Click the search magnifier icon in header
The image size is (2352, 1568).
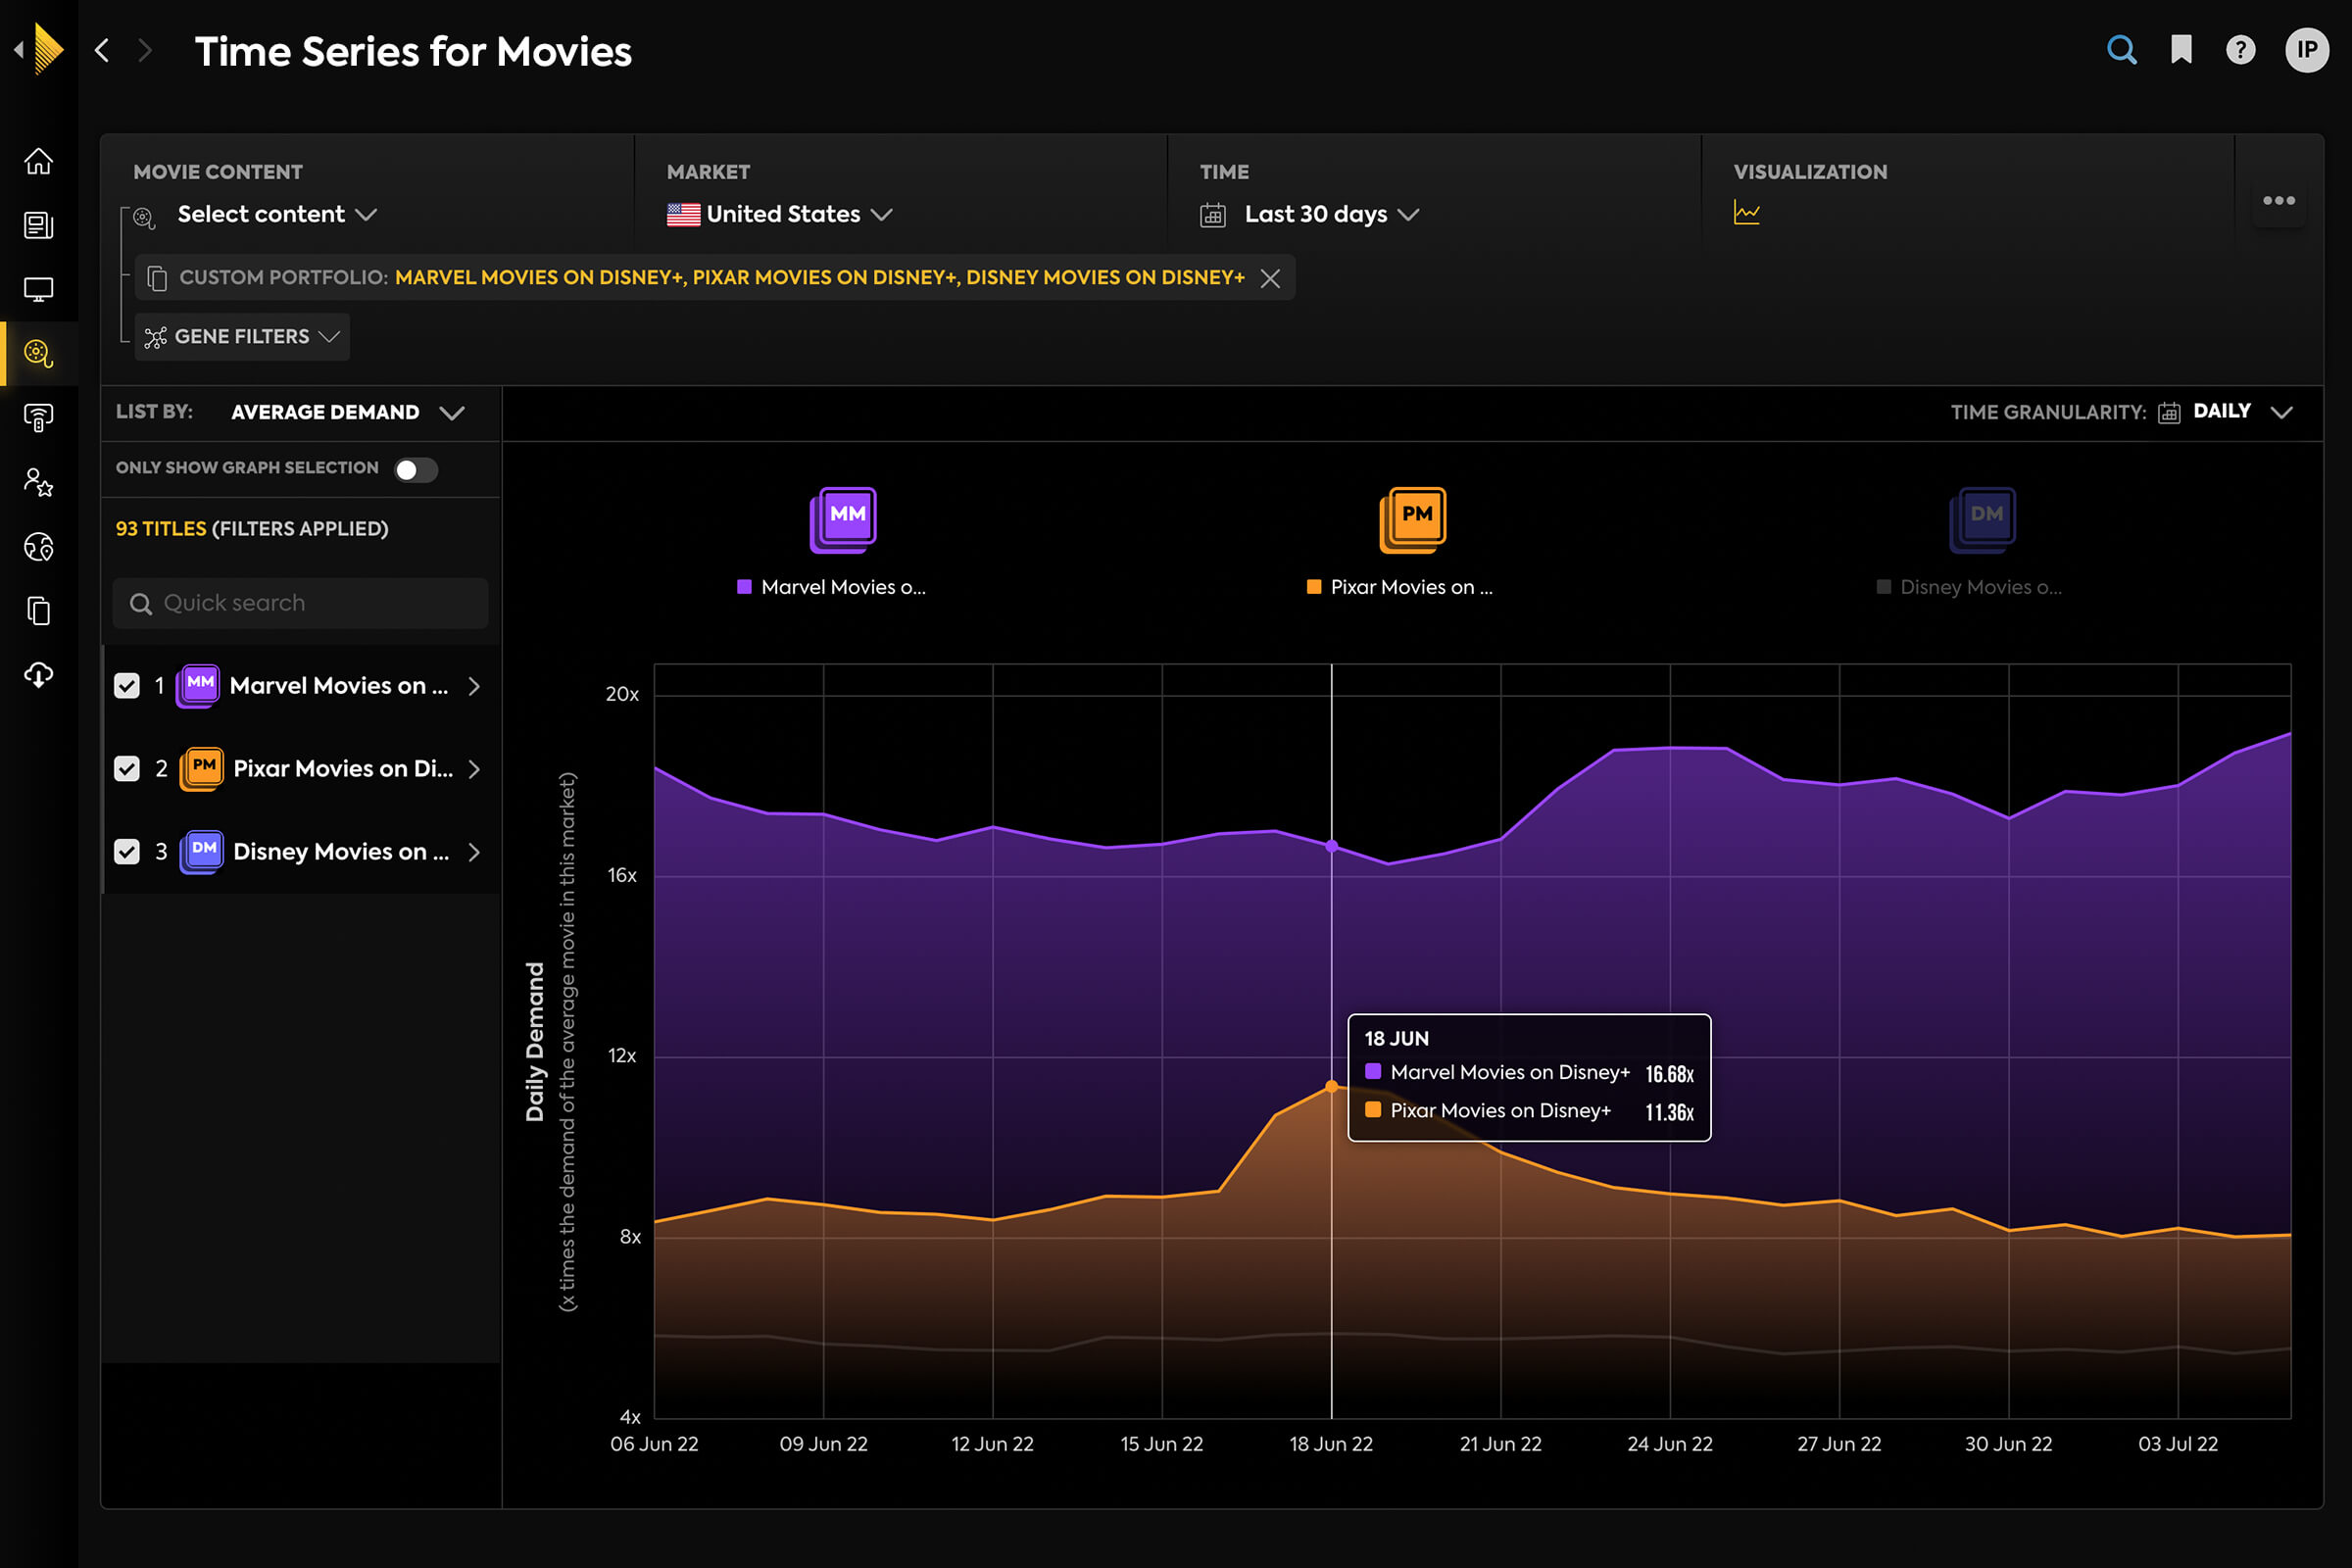tap(2121, 50)
